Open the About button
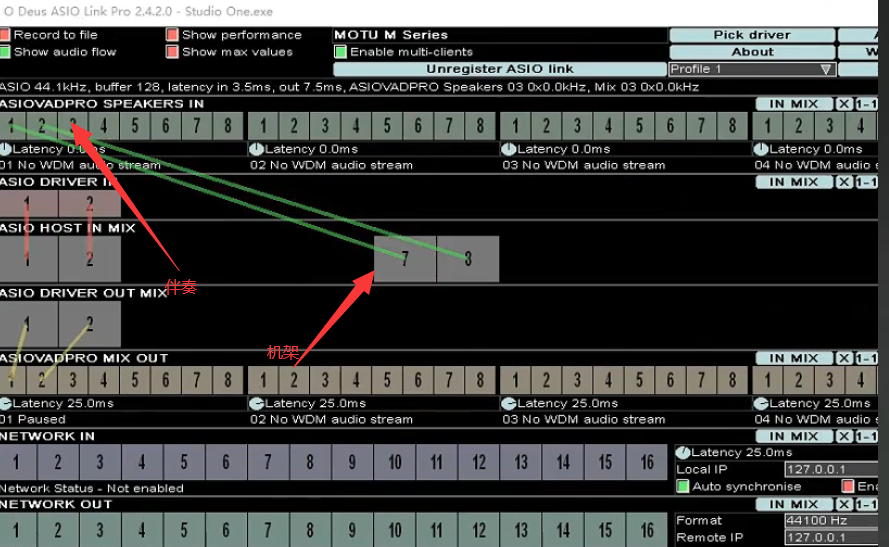Screen dimensions: 889x547 752,52
